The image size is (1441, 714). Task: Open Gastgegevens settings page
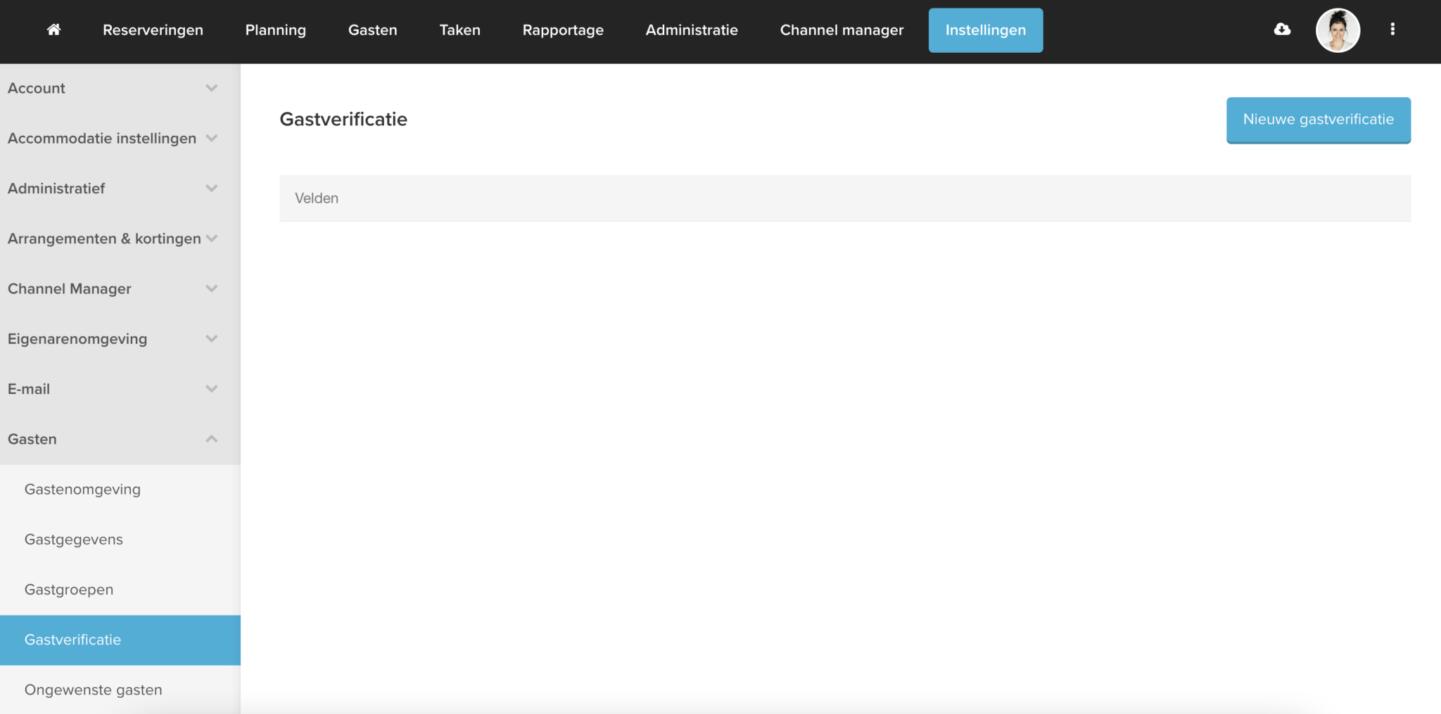pyautogui.click(x=73, y=539)
